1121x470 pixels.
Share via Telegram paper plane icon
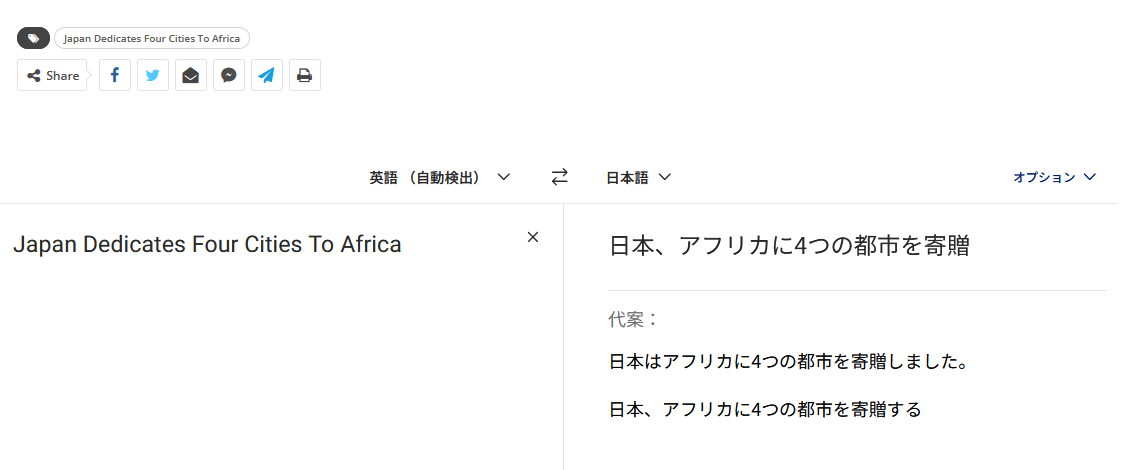pyautogui.click(x=267, y=75)
